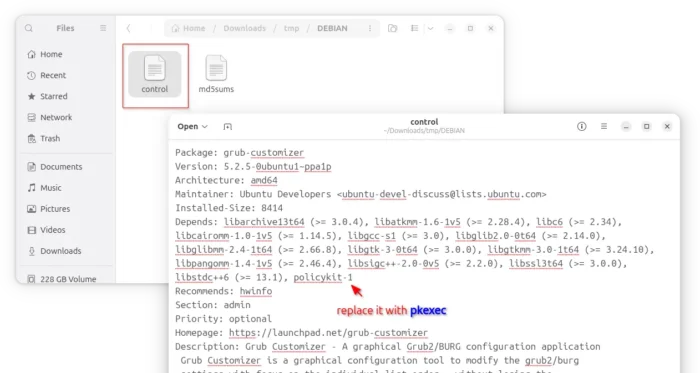700x373 pixels.
Task: Minimize the control text editor window
Action: 626,127
